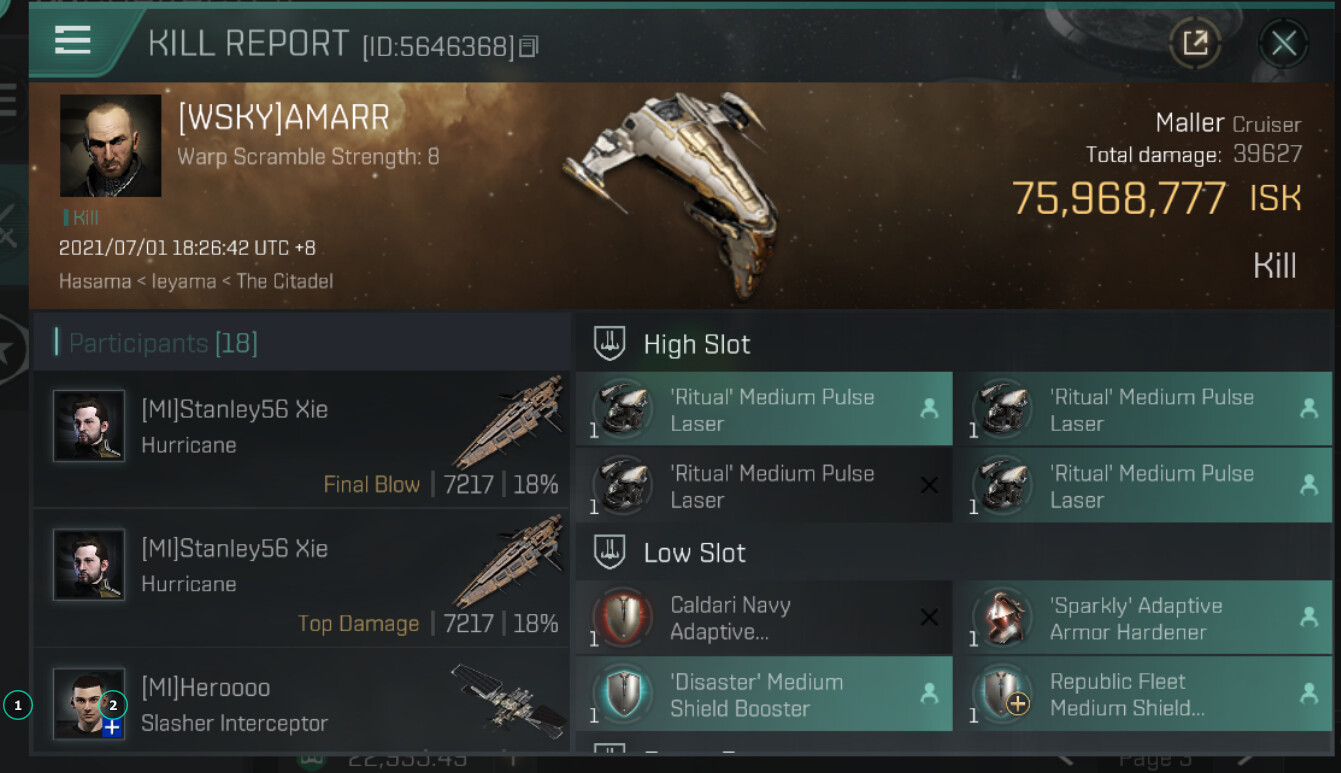This screenshot has height=773, width=1341.
Task: Click the 'Disaster' Medium Shield Booster icon
Action: pos(622,695)
